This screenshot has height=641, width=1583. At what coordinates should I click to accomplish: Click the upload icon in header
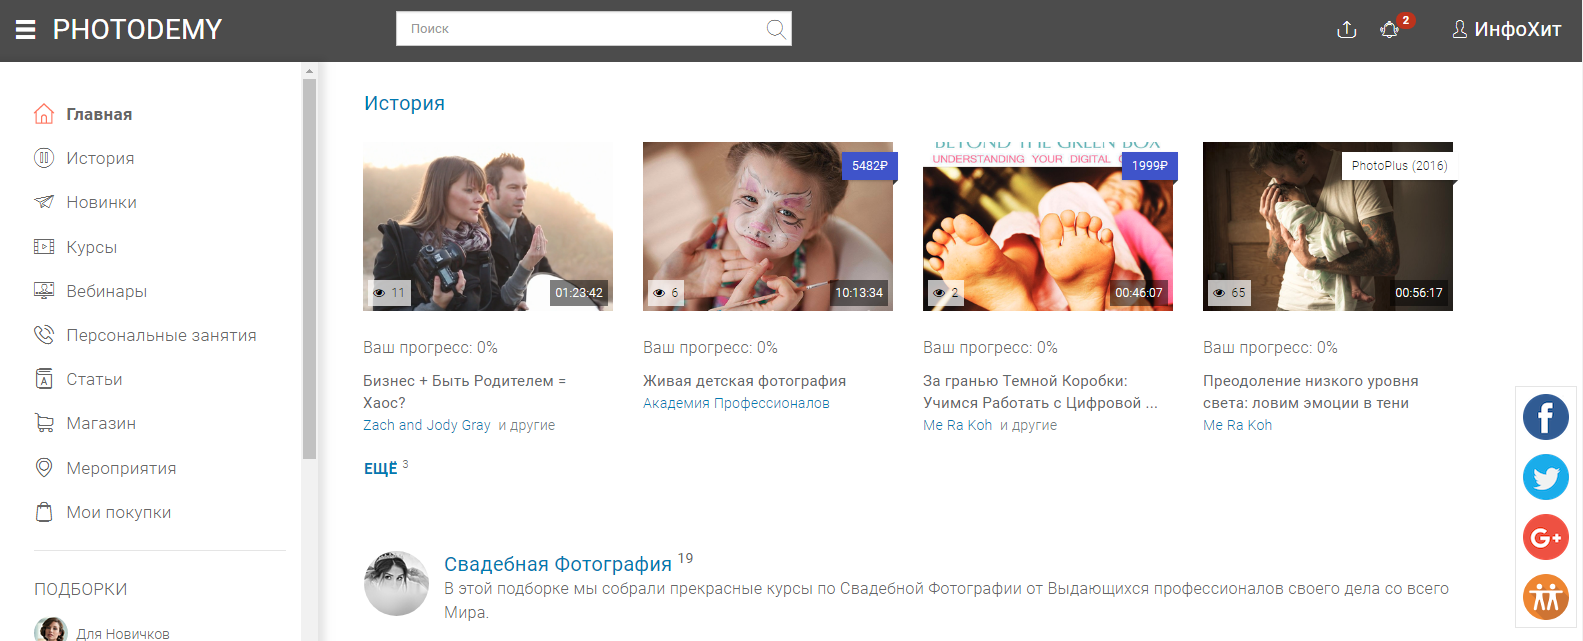pos(1346,30)
